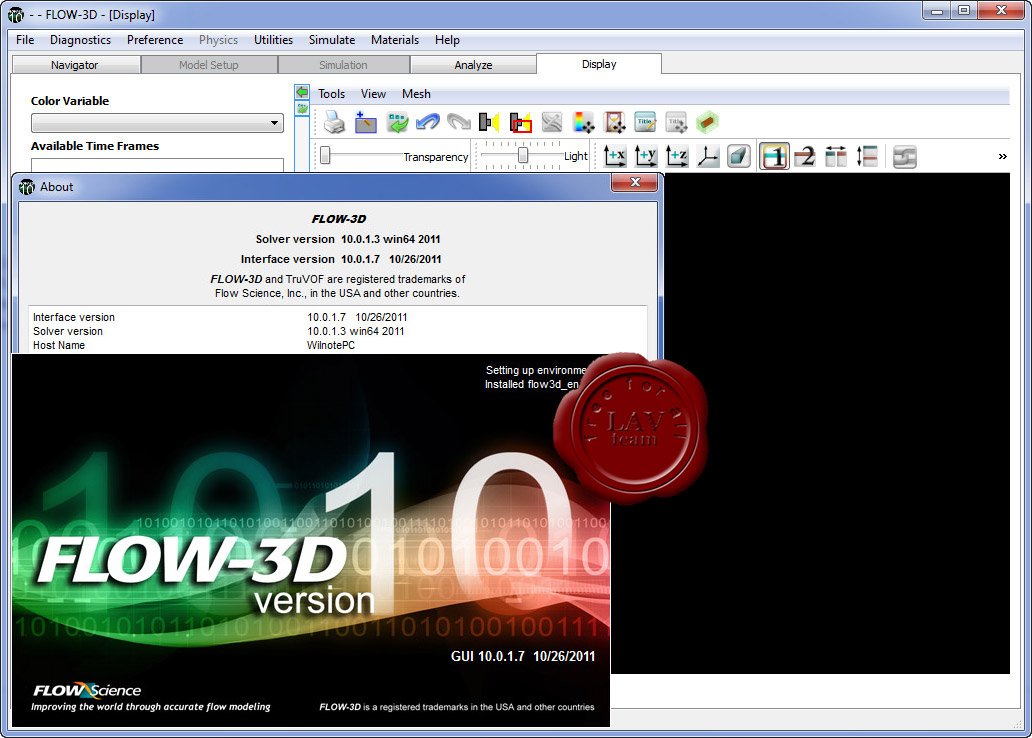Open the Color Variable dropdown
The image size is (1032, 738).
tap(157, 123)
